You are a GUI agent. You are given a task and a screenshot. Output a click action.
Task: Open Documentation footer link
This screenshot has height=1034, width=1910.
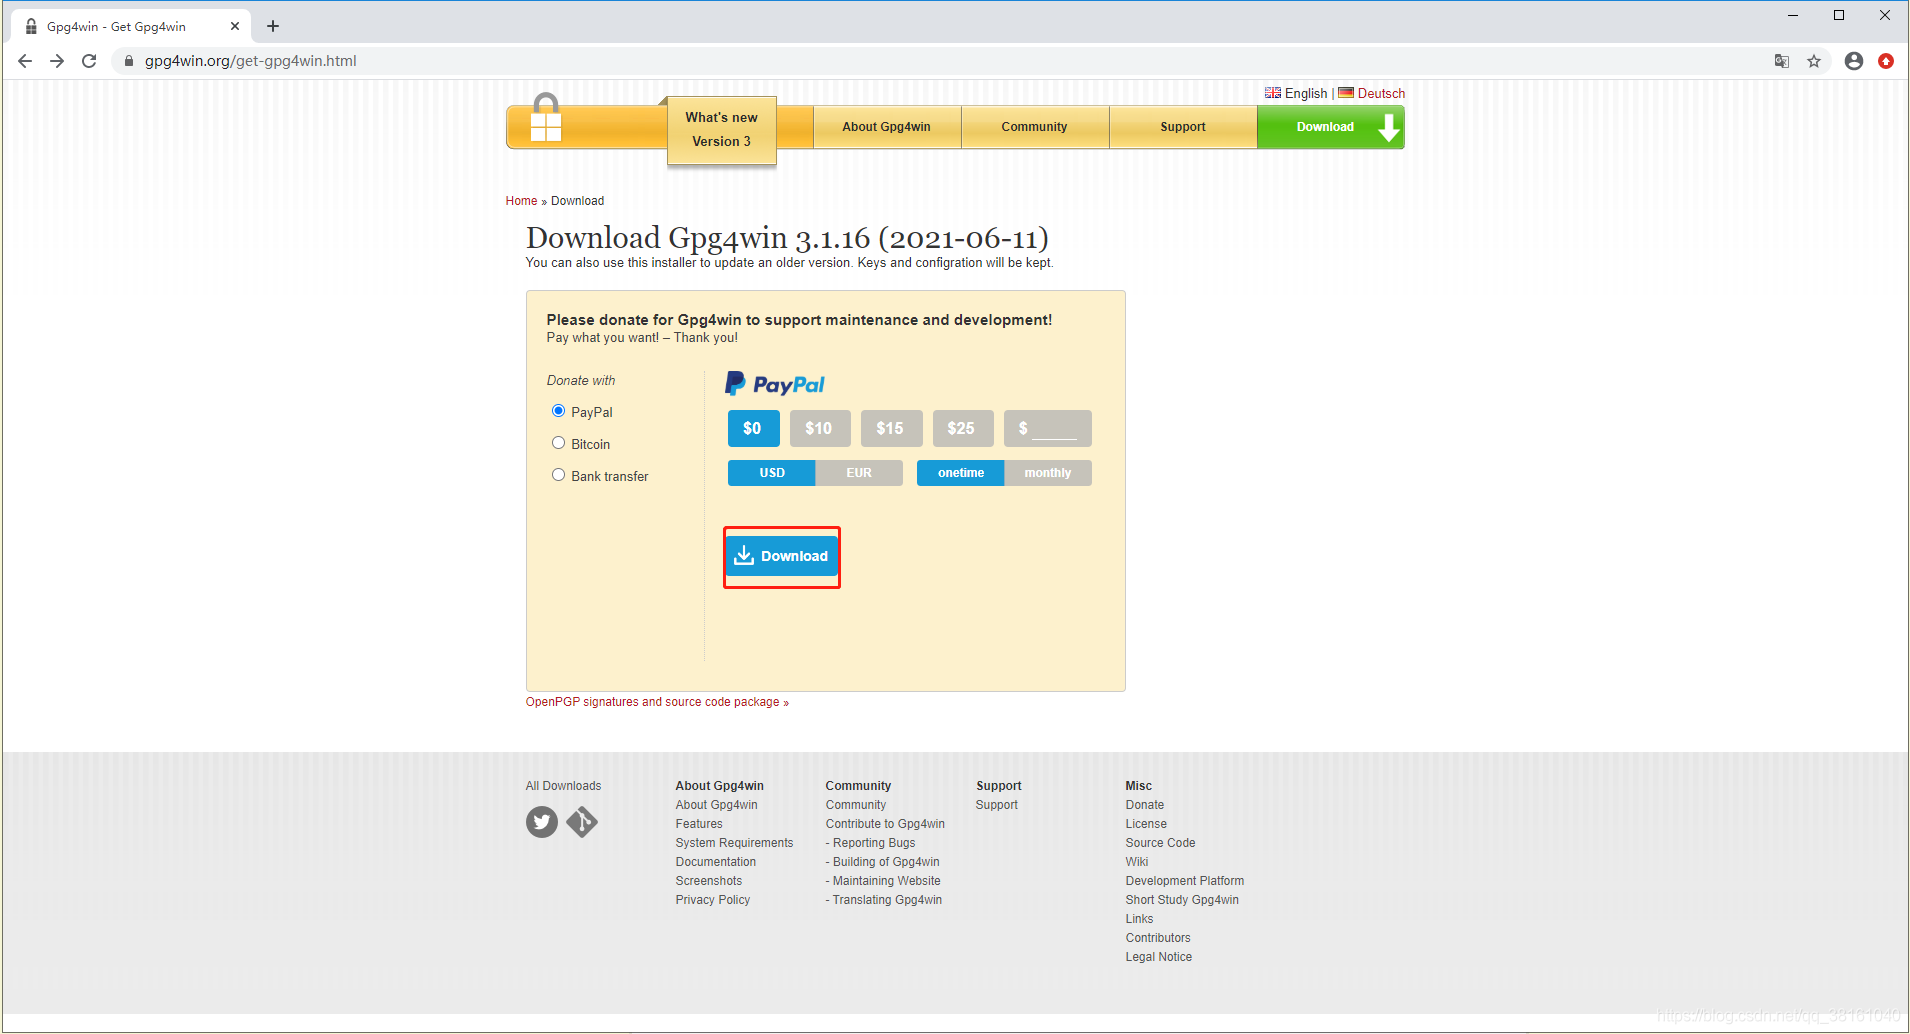coord(716,862)
